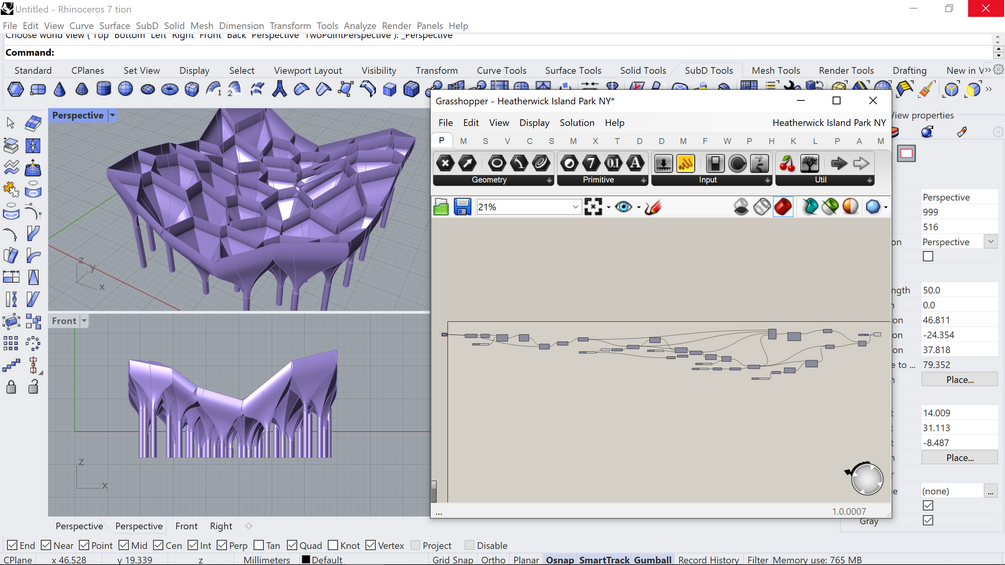The image size is (1005, 565).
Task: Click the SubD sphere icon in toolbar
Action: tap(125, 90)
